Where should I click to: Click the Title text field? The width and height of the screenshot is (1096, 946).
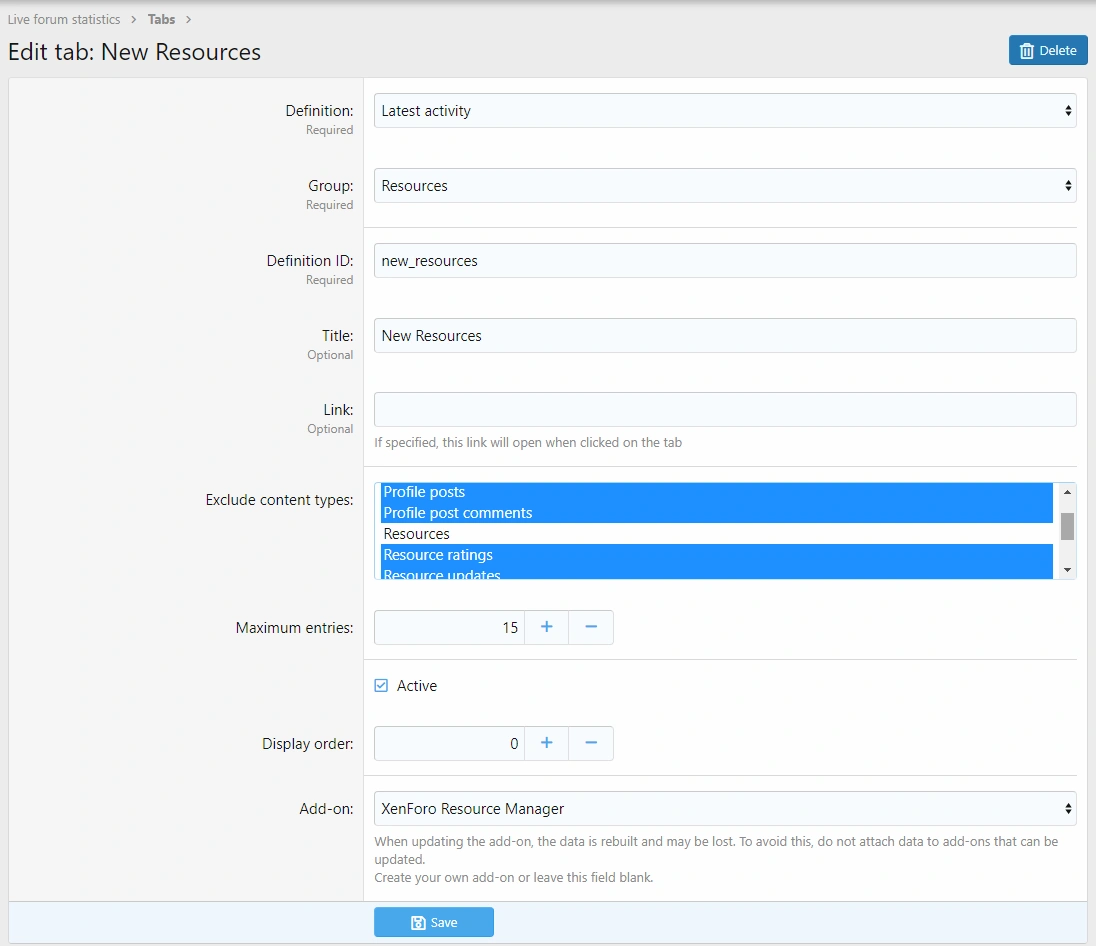pyautogui.click(x=724, y=336)
